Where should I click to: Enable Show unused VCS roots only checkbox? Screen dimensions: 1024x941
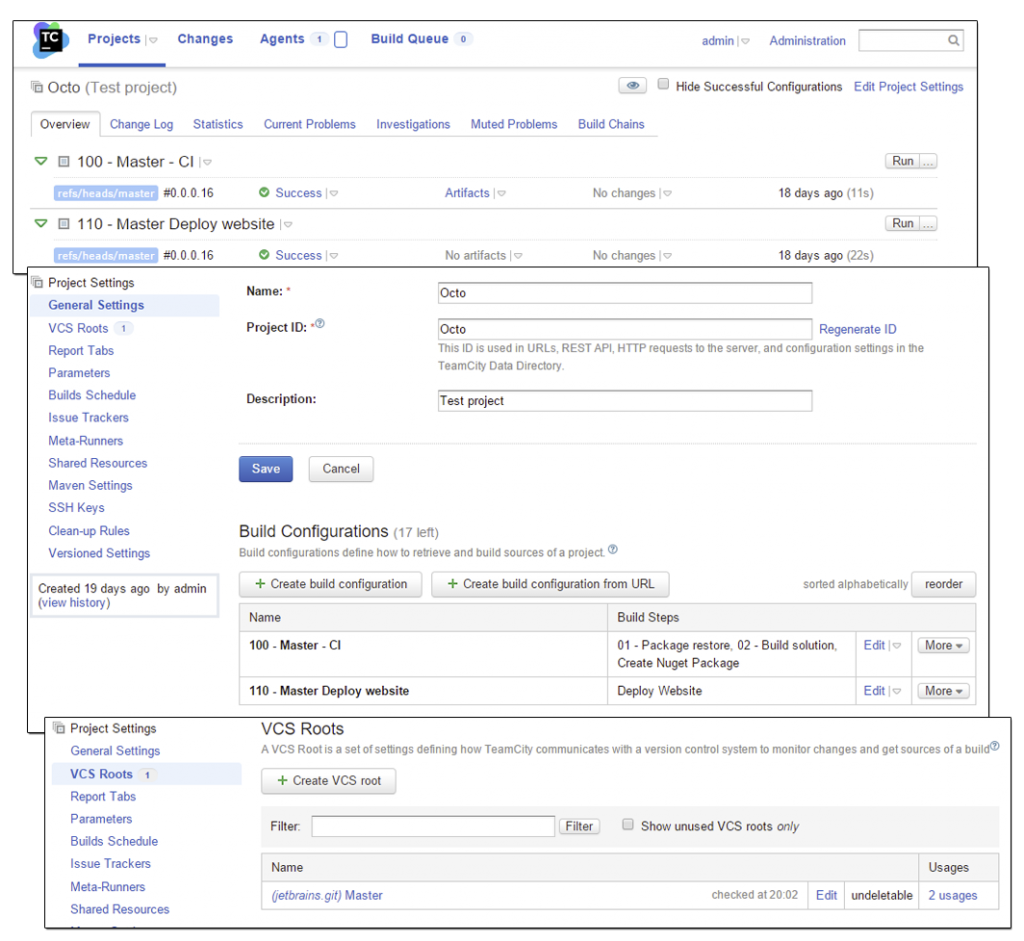(x=628, y=824)
